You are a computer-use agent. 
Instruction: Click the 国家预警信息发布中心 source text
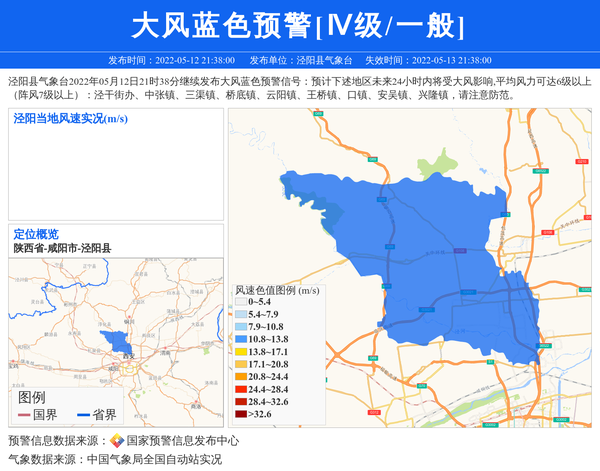click(183, 441)
